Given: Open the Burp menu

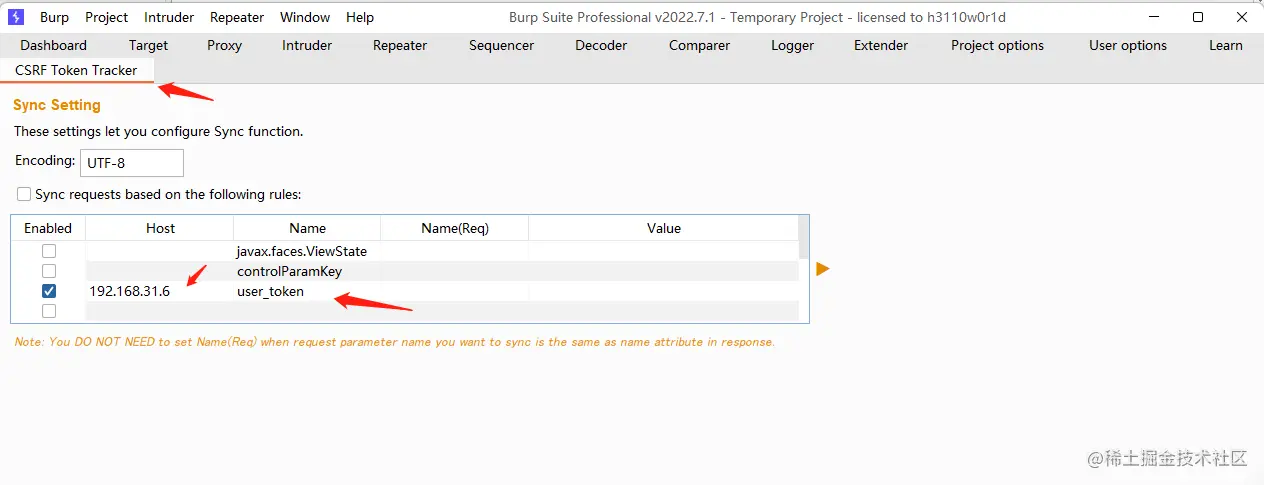Looking at the screenshot, I should [x=55, y=17].
